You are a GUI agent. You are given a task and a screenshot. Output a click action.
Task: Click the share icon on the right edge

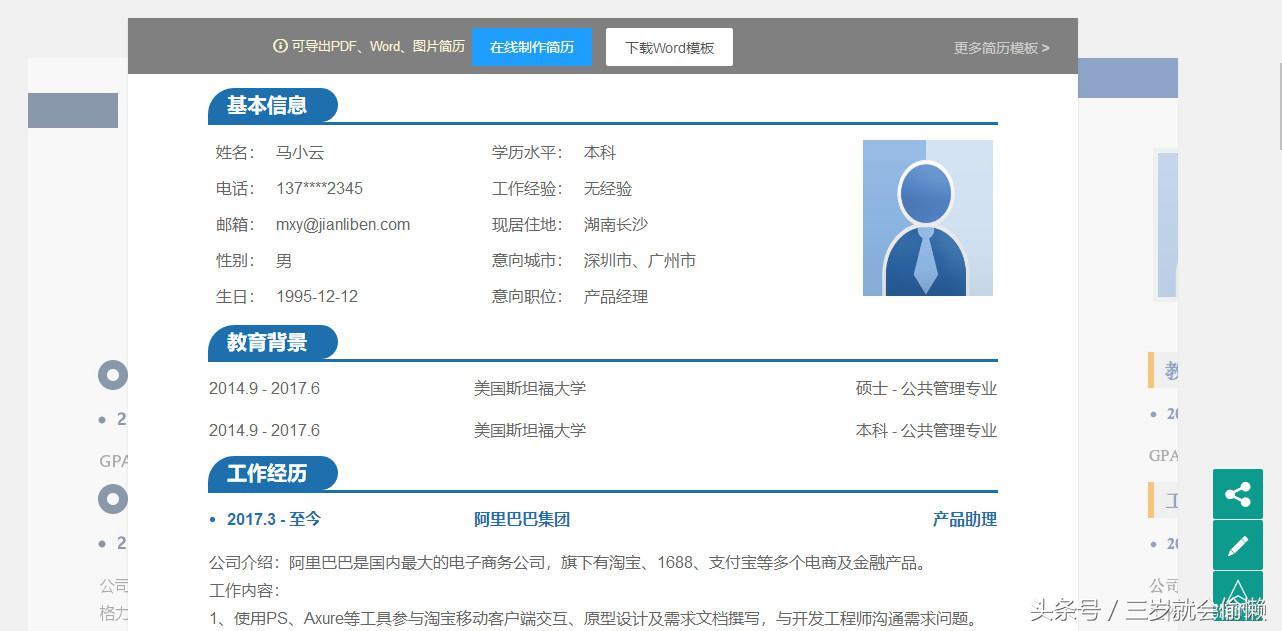coord(1238,494)
